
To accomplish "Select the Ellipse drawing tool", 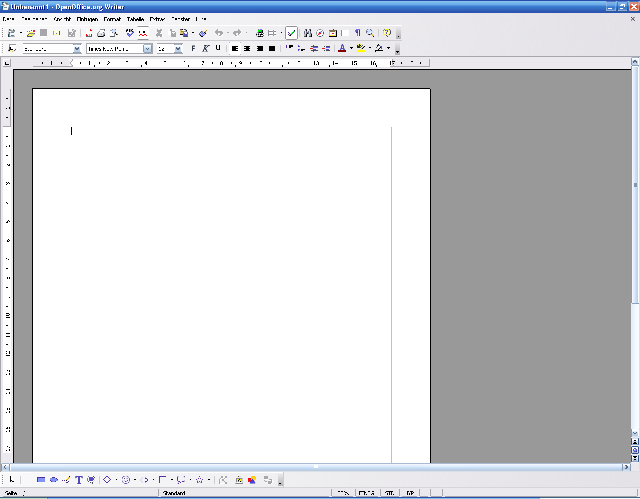I will click(x=53, y=480).
